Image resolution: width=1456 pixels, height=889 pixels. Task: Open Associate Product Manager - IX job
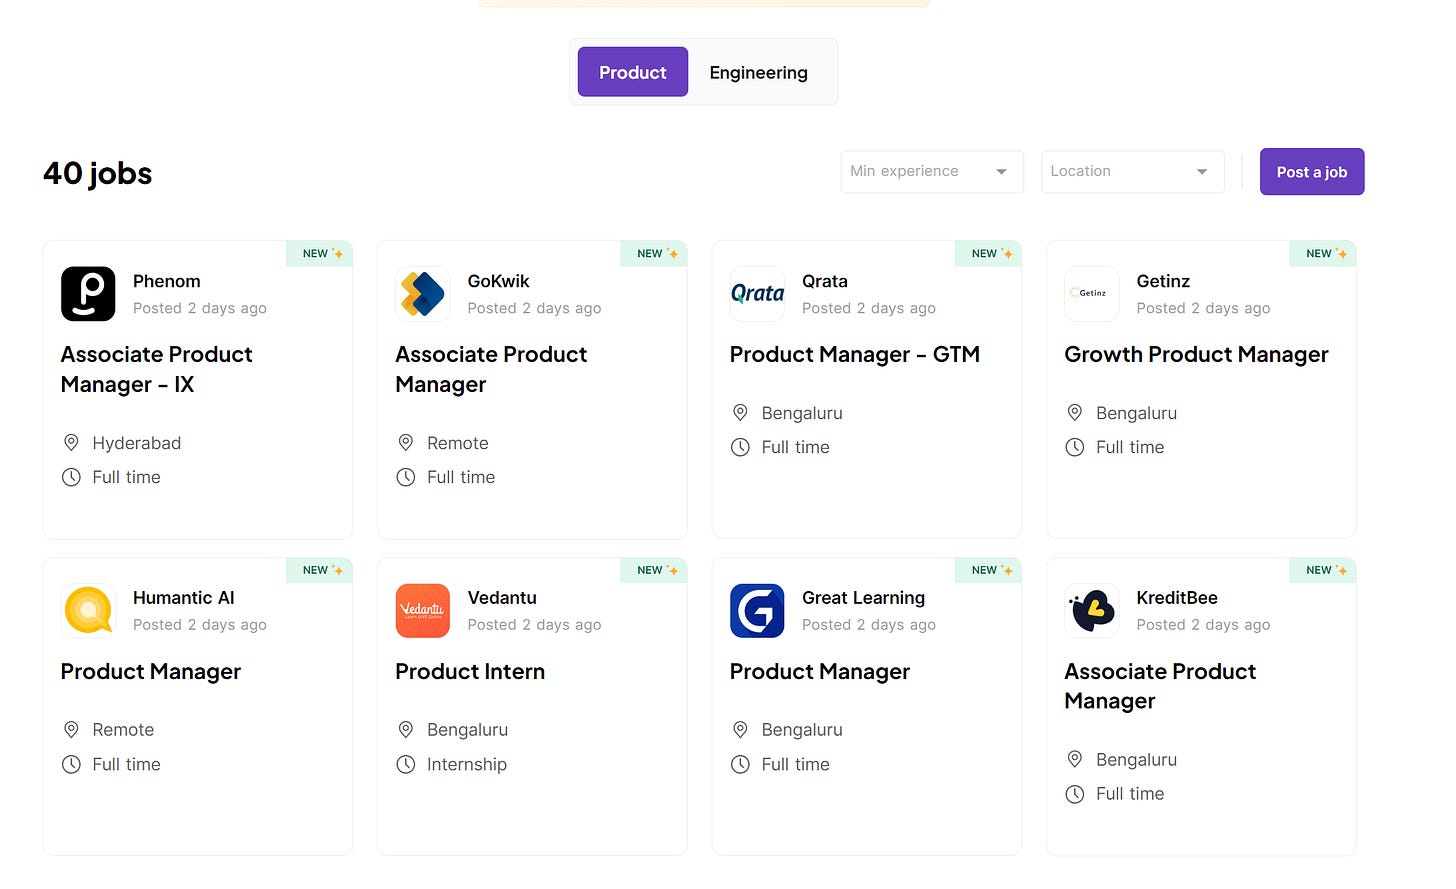tap(157, 369)
